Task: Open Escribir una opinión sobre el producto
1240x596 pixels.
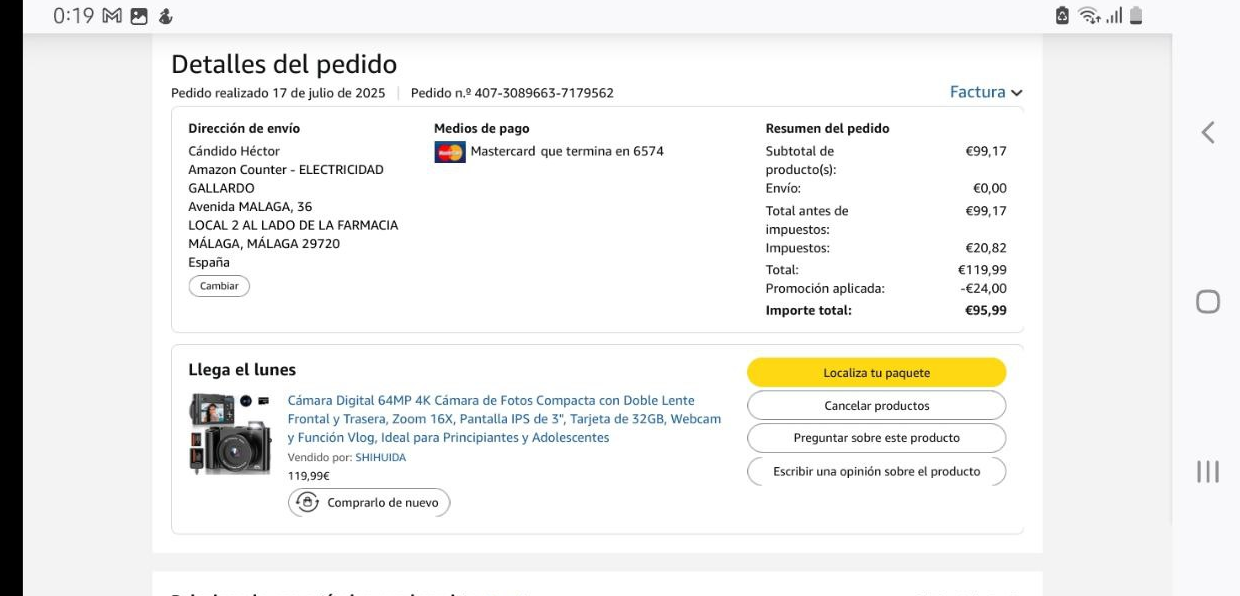Action: (x=876, y=471)
